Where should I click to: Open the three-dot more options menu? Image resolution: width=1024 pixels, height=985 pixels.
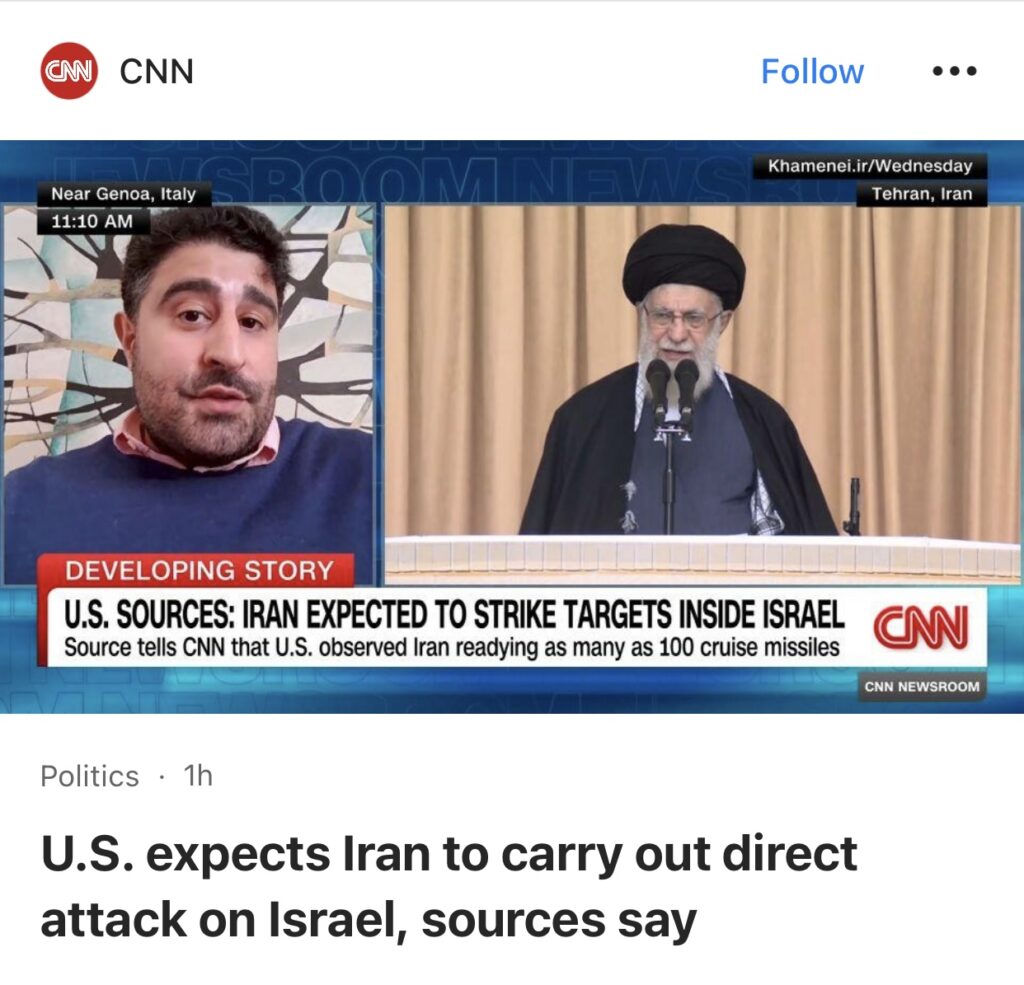[x=954, y=71]
